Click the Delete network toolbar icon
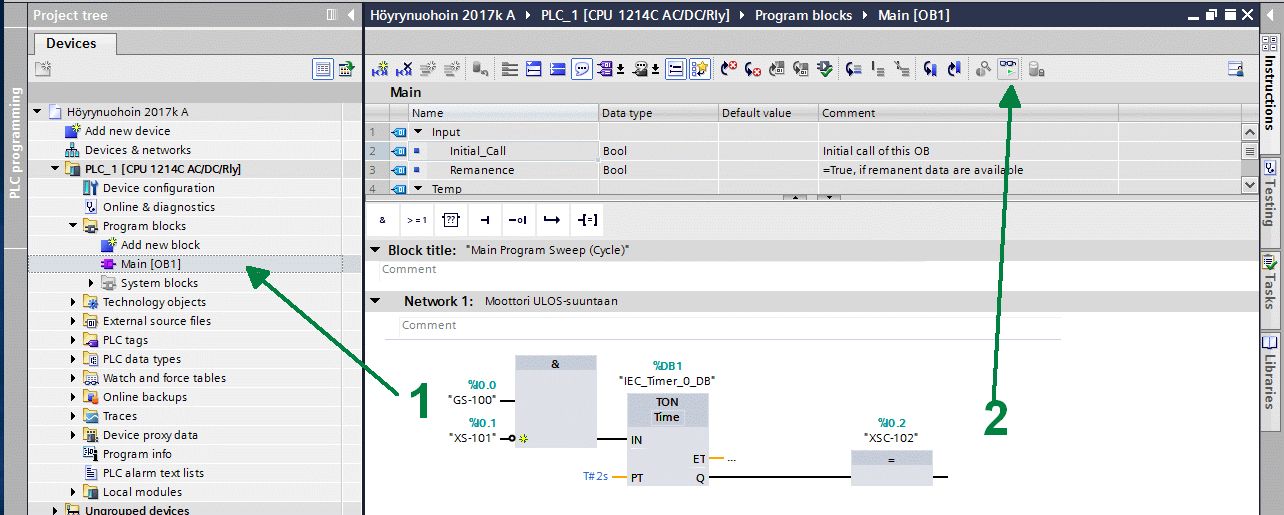Image resolution: width=1284 pixels, height=515 pixels. (x=405, y=69)
